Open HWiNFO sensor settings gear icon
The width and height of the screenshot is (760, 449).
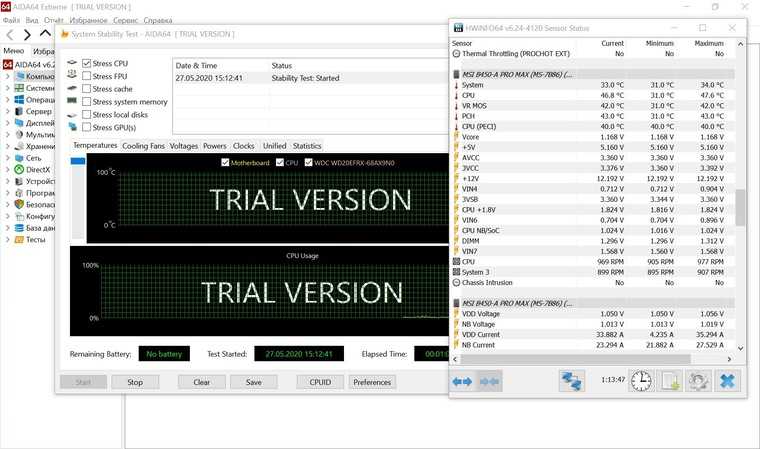pos(698,381)
